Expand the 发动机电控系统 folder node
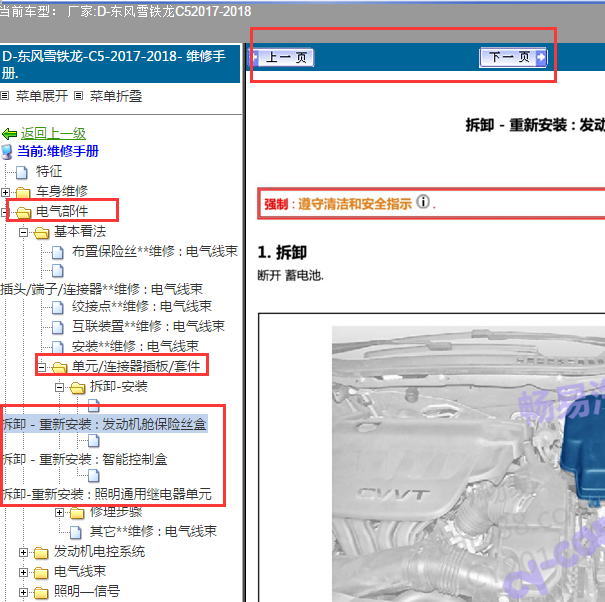The image size is (605, 602). point(23,553)
